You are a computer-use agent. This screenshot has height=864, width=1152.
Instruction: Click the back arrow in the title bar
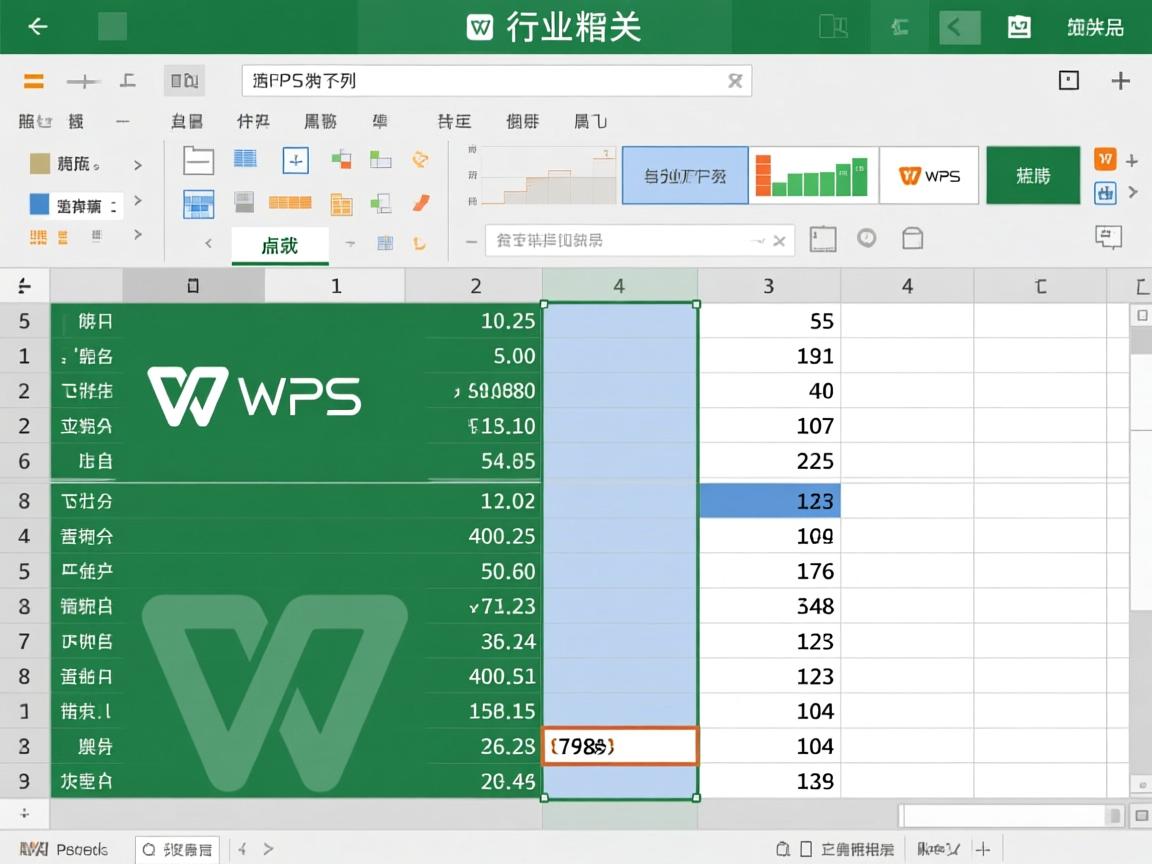coord(37,26)
